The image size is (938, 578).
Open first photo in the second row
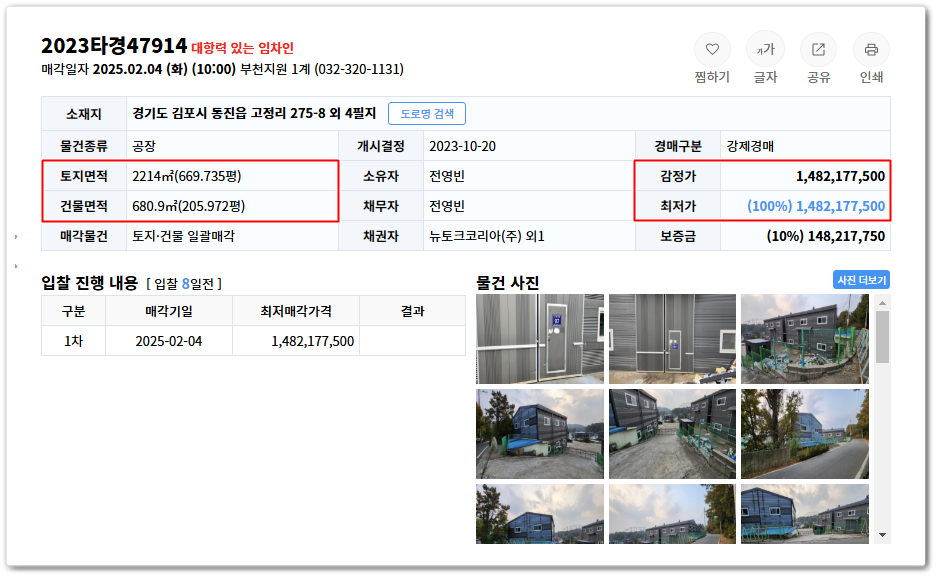click(x=540, y=434)
